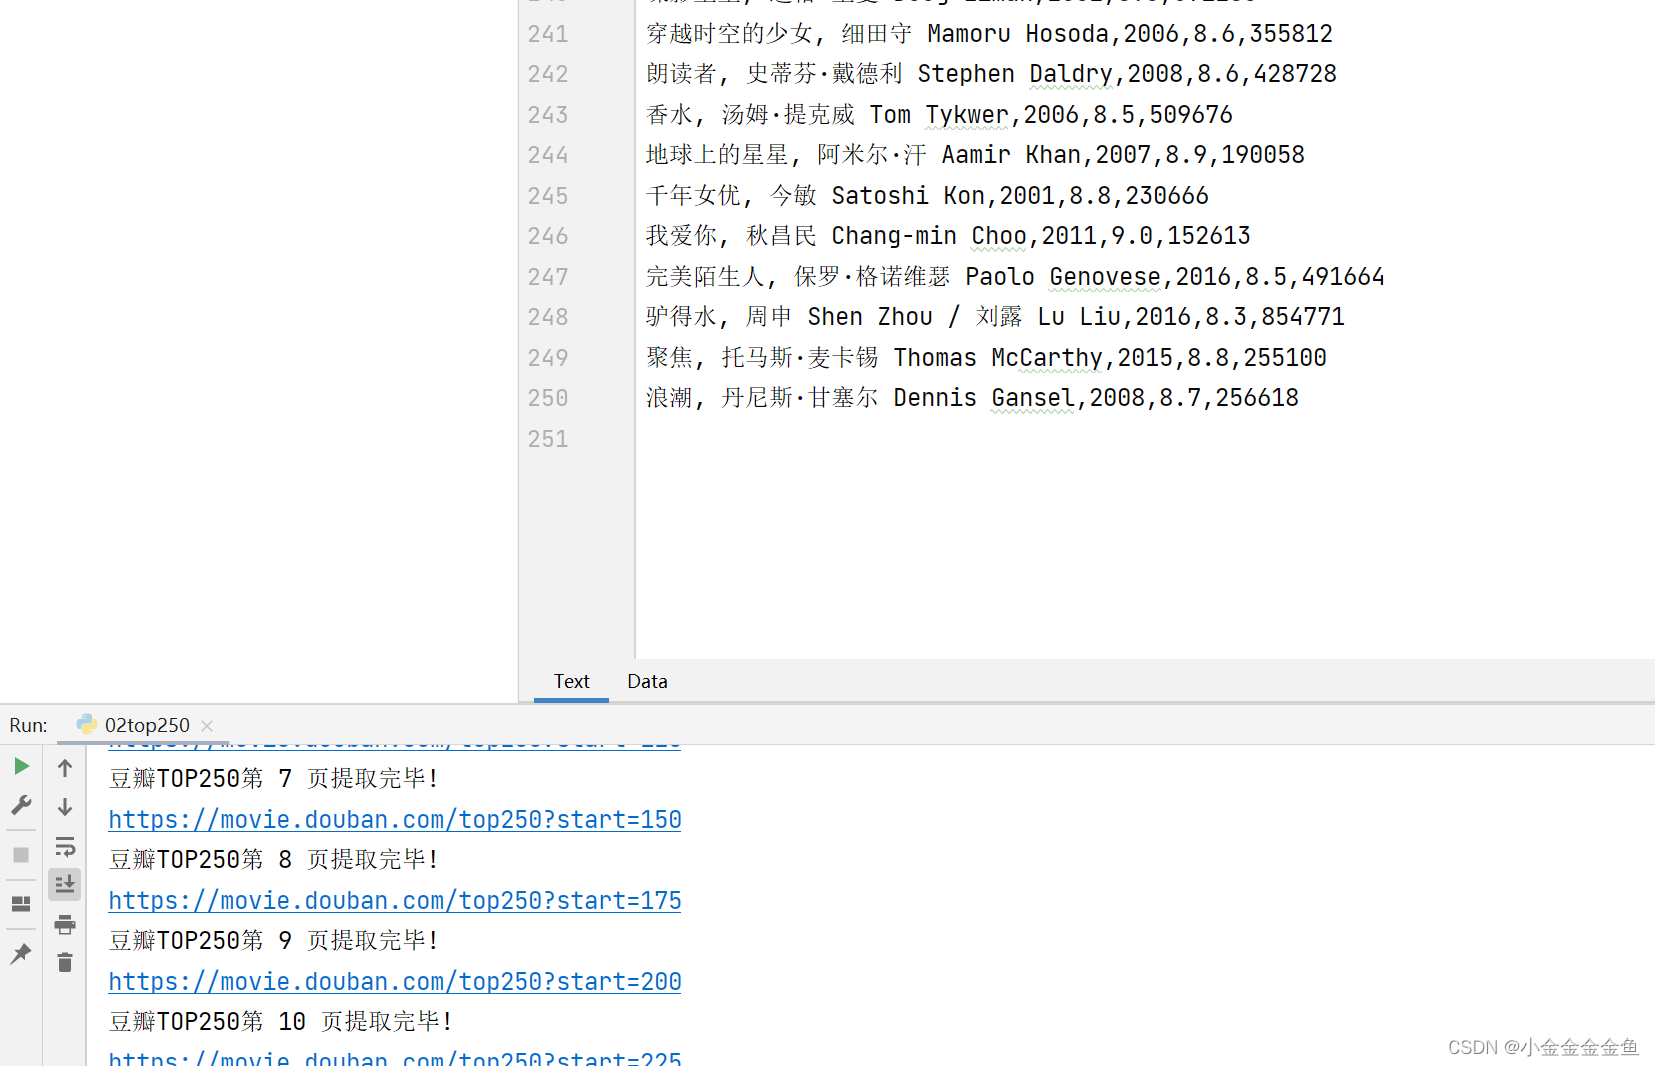Click console line '豆瓣TOP250第 7 页提取完毕!'

274,779
